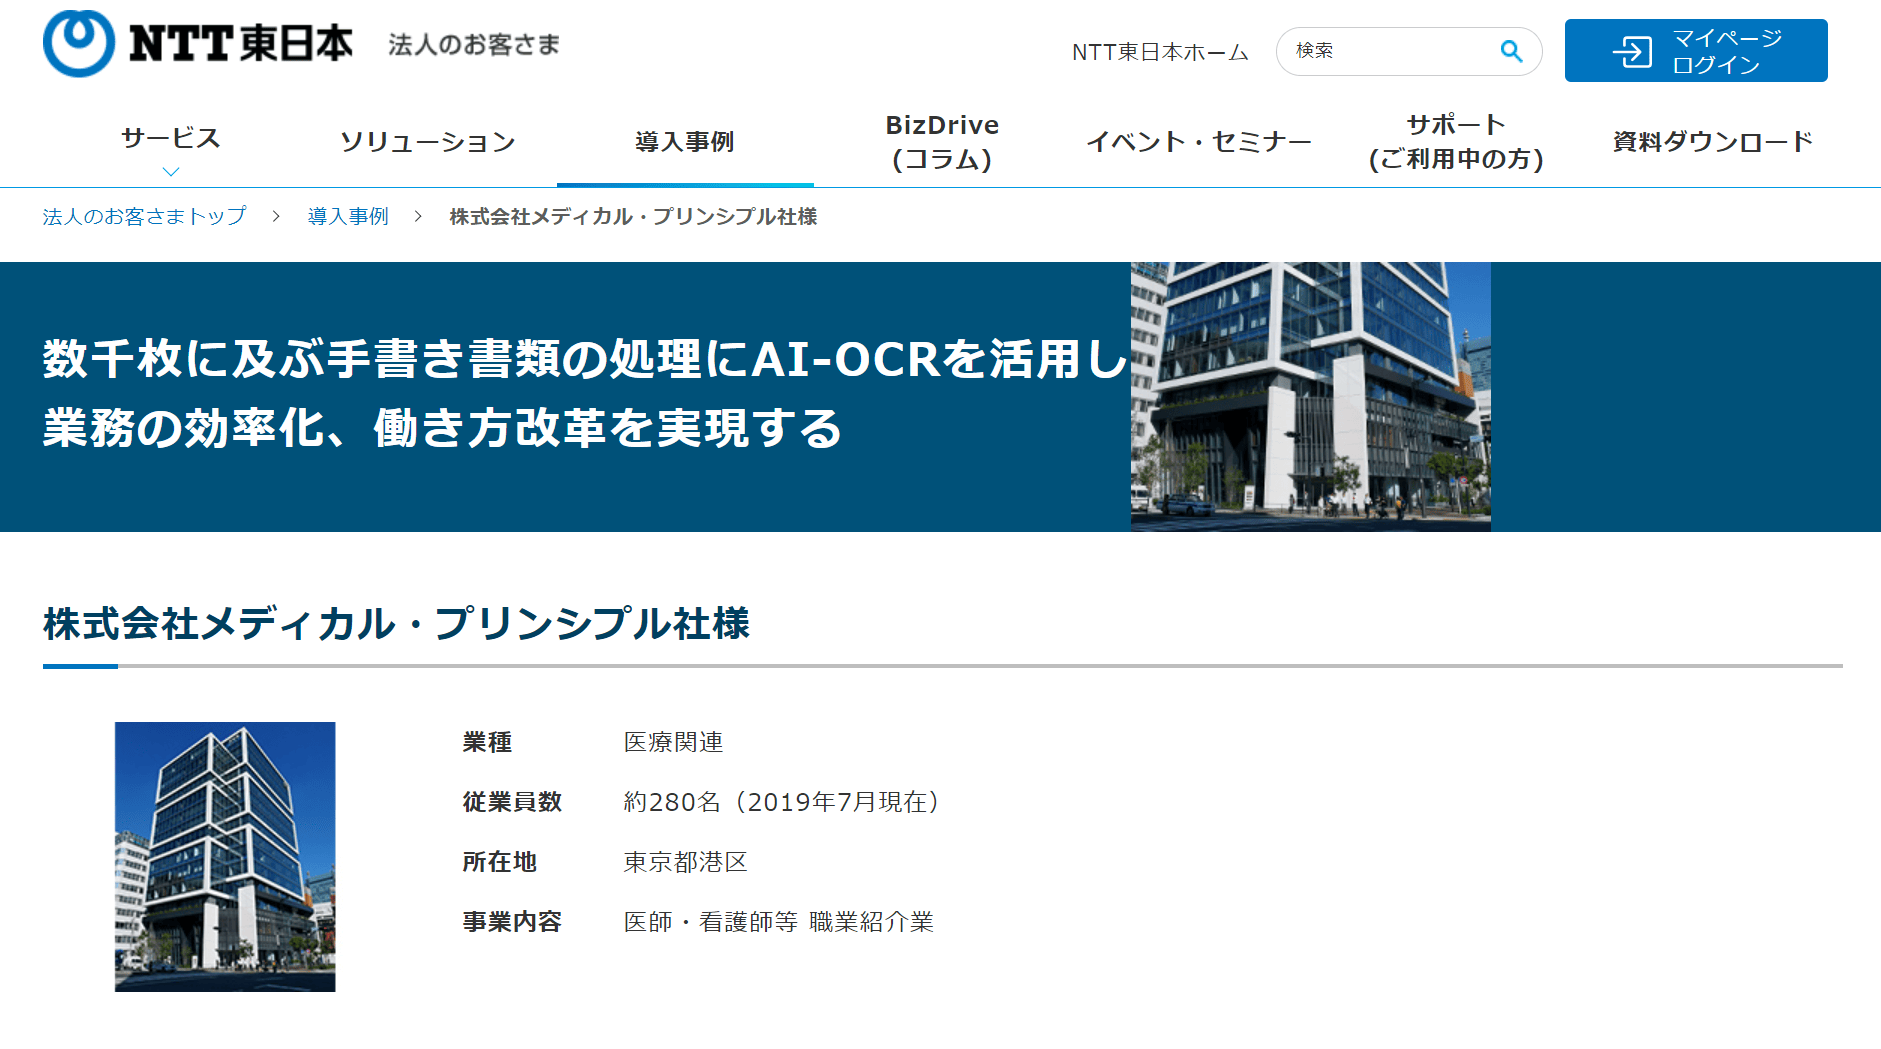Click the 医療関連 industry value
Image resolution: width=1881 pixels, height=1049 pixels.
pos(673,742)
